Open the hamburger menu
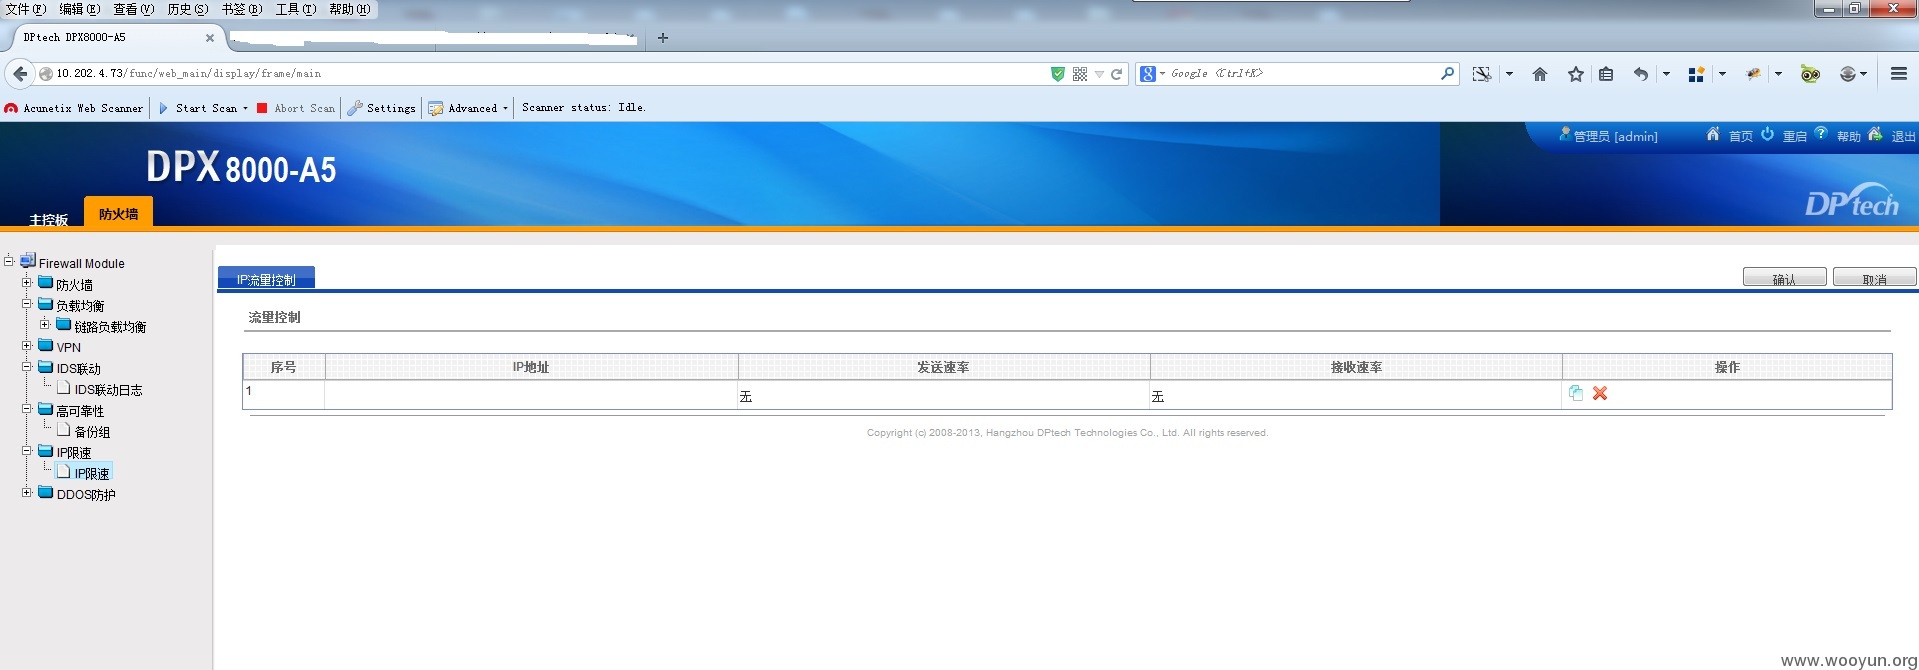The height and width of the screenshot is (670, 1919). pos(1899,73)
